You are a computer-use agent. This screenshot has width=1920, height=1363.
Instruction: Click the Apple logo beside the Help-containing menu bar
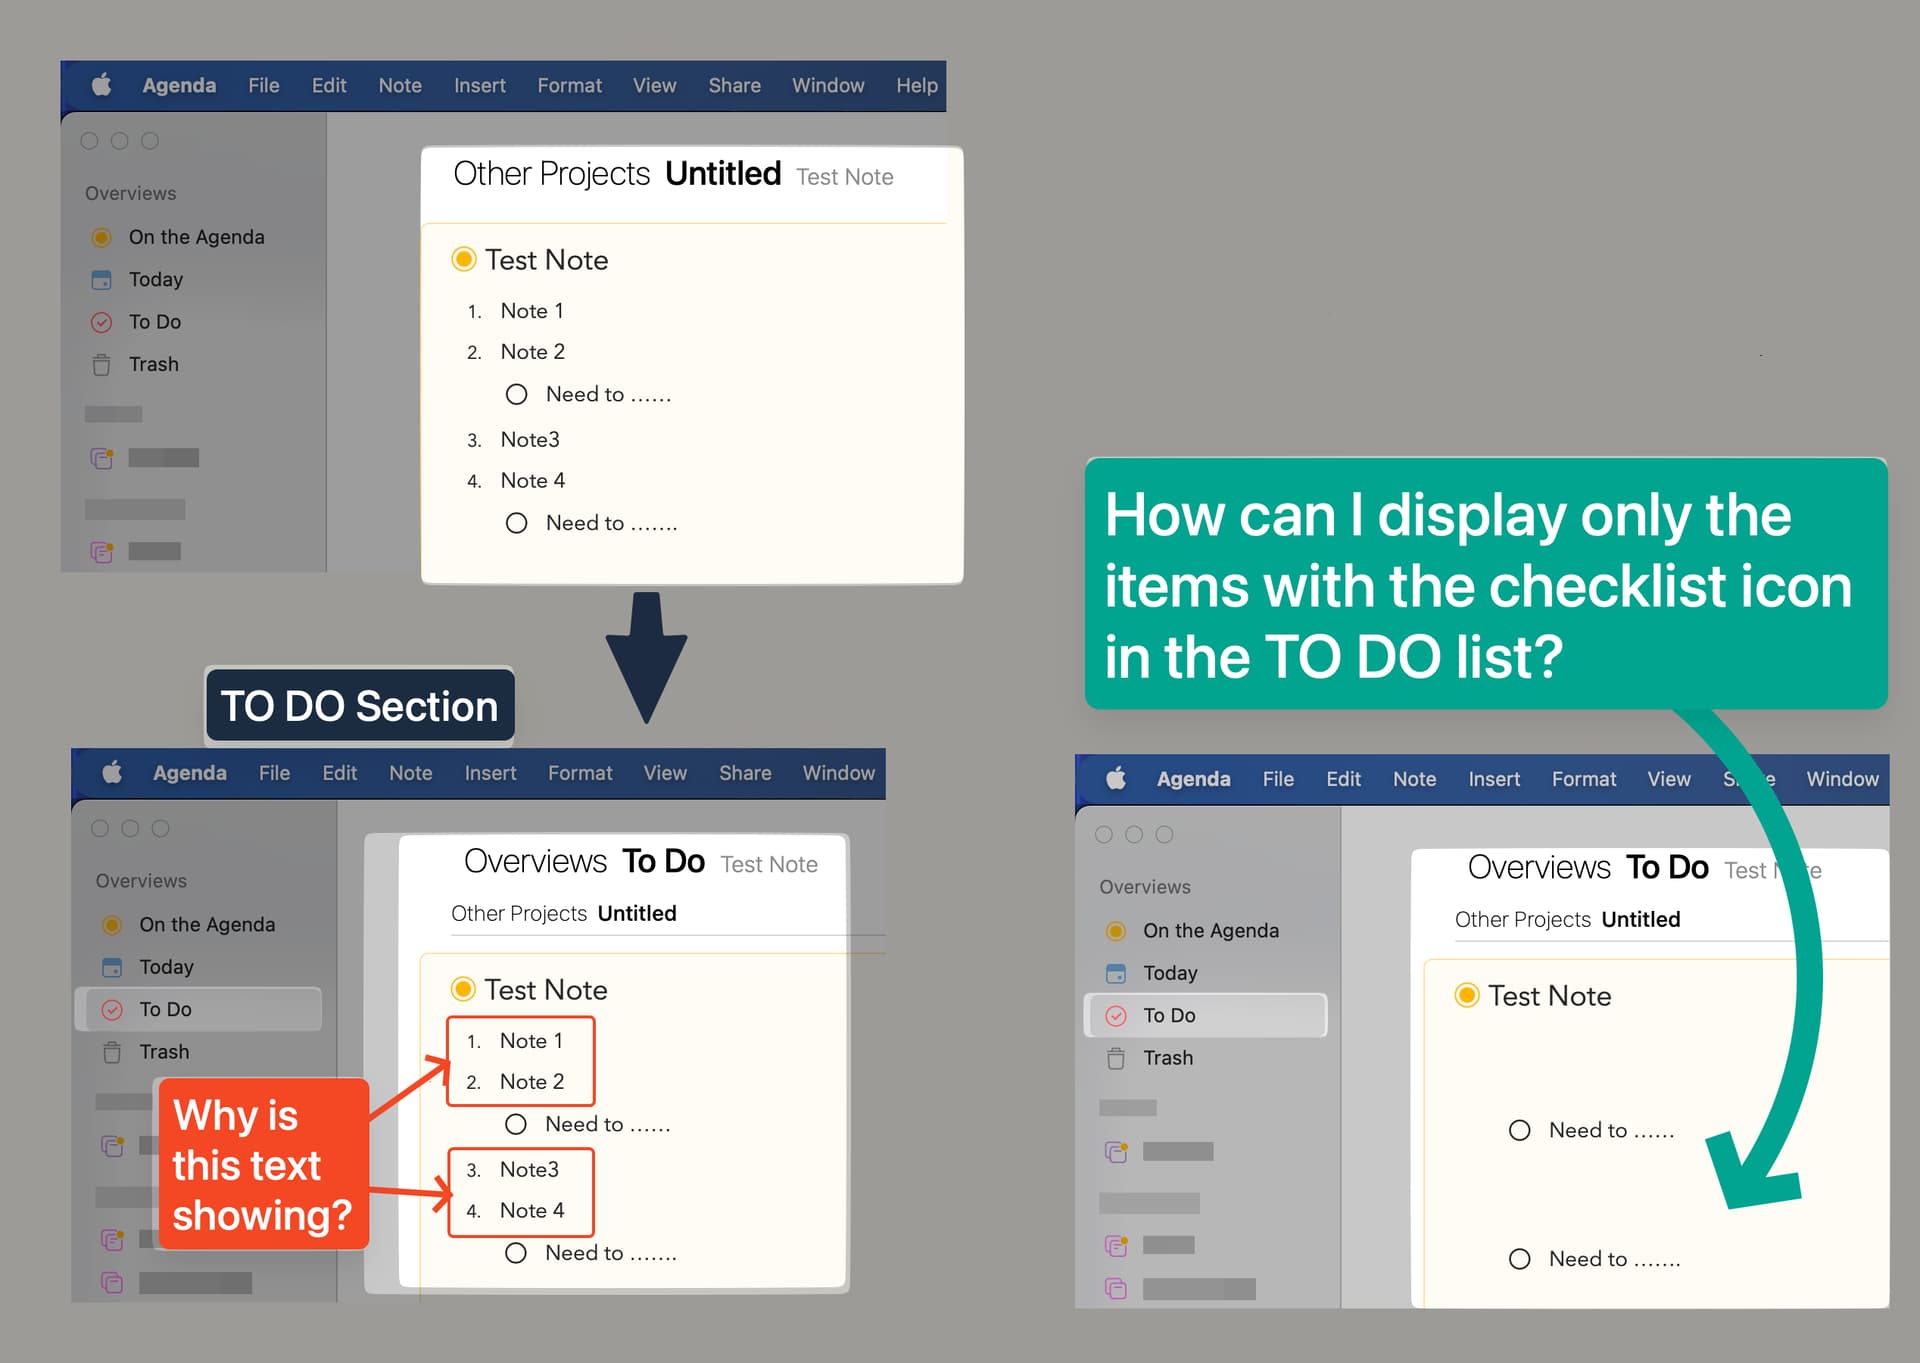pyautogui.click(x=101, y=85)
